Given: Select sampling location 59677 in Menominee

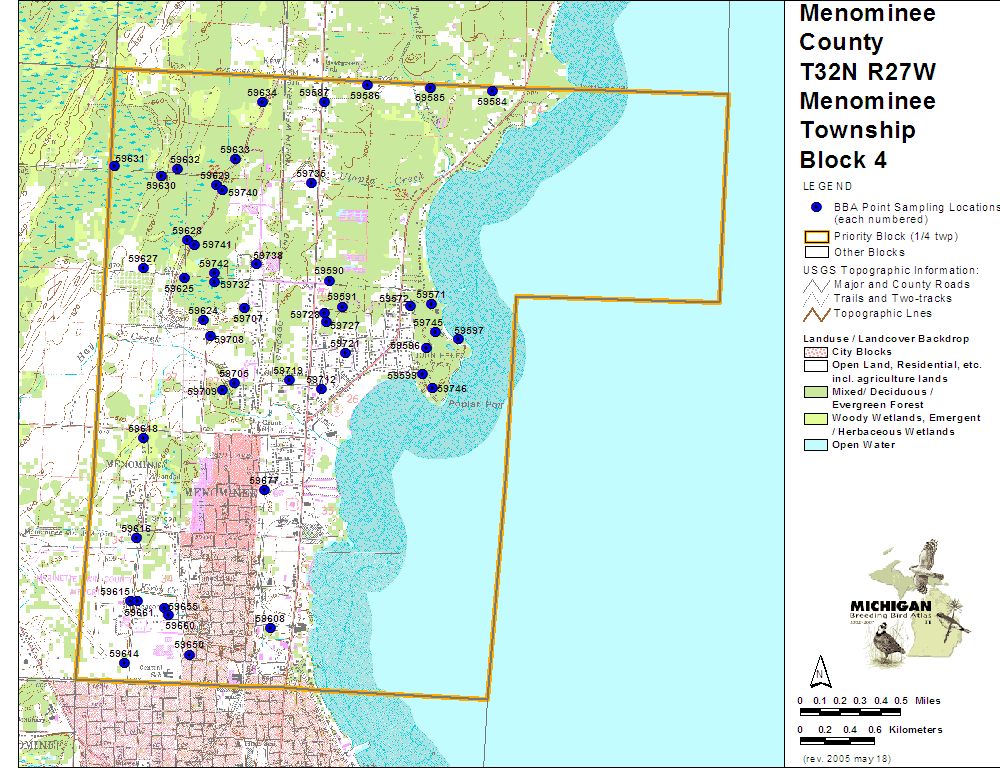Looking at the screenshot, I should tap(264, 490).
